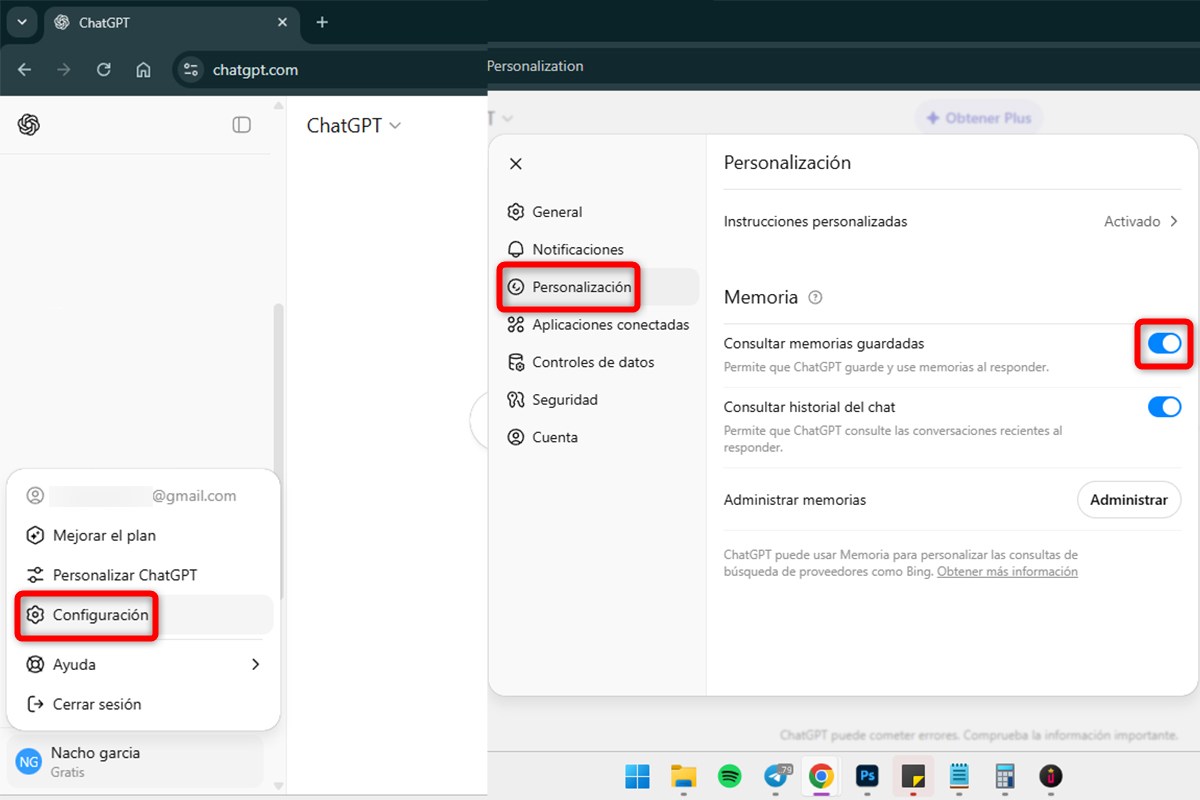Open Calculator from the taskbar
This screenshot has height=800, width=1200.
click(1005, 776)
